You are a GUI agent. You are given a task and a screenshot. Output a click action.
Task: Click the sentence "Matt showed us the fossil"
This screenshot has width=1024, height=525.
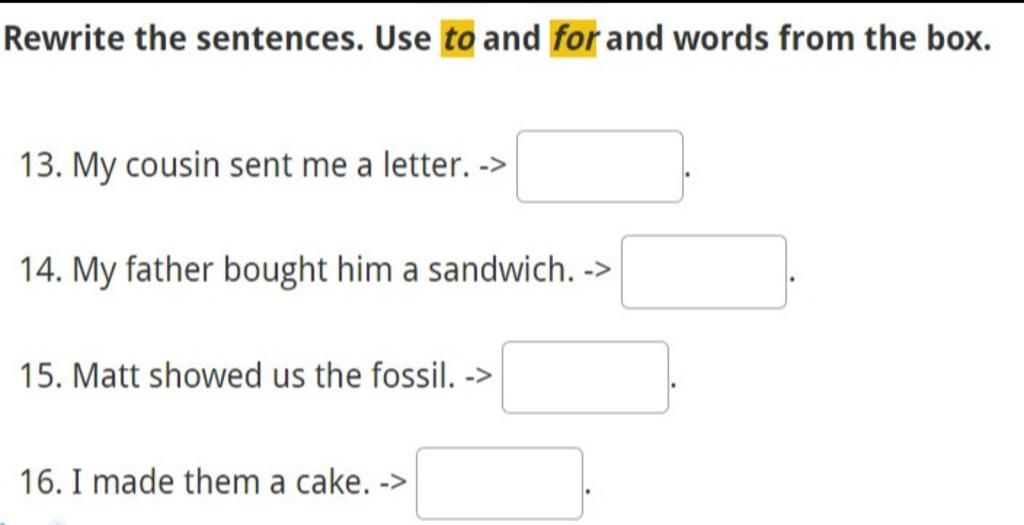[x=263, y=376]
